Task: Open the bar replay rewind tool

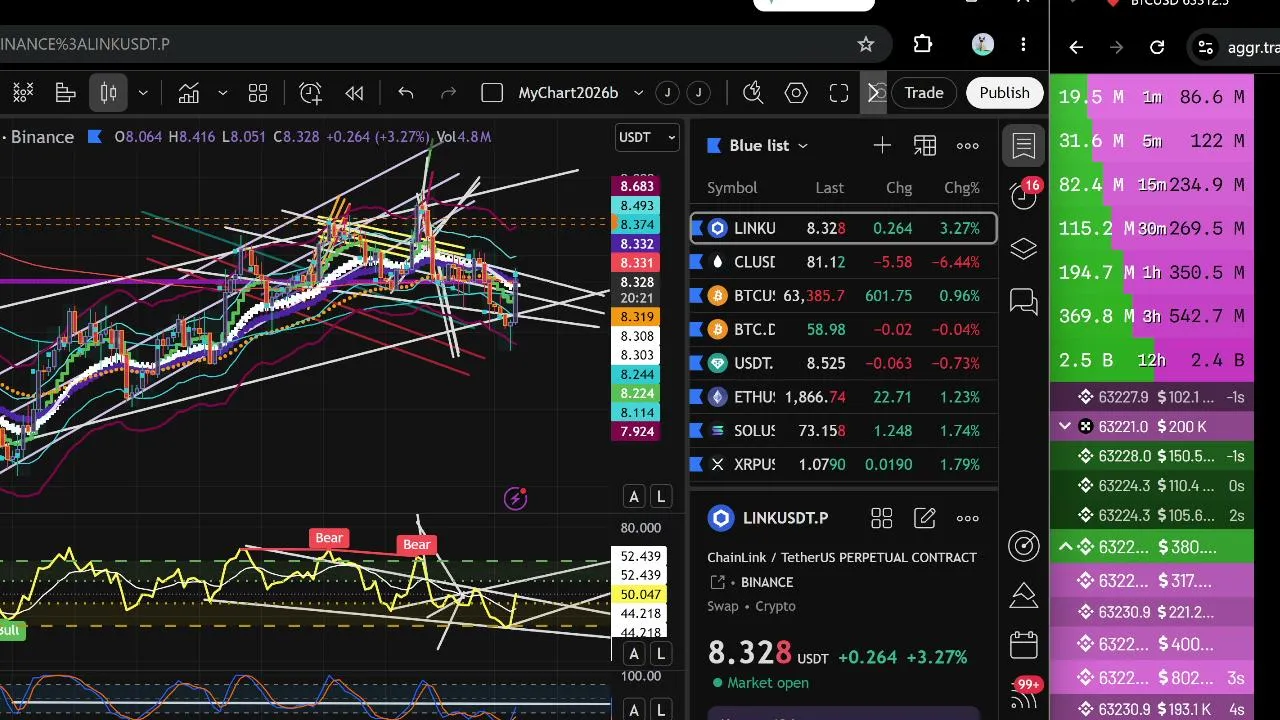Action: click(x=354, y=93)
